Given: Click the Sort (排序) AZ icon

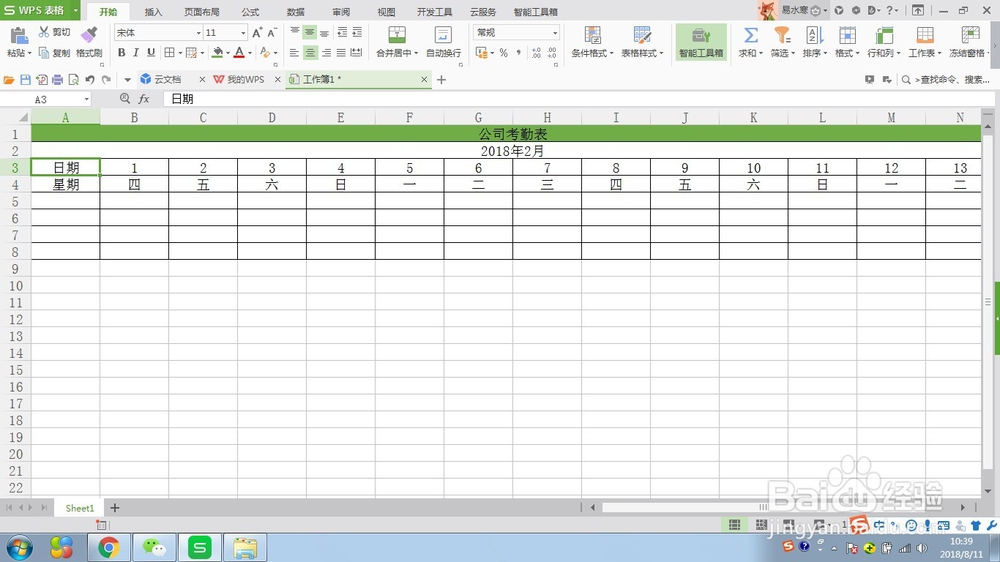Looking at the screenshot, I should [x=814, y=35].
